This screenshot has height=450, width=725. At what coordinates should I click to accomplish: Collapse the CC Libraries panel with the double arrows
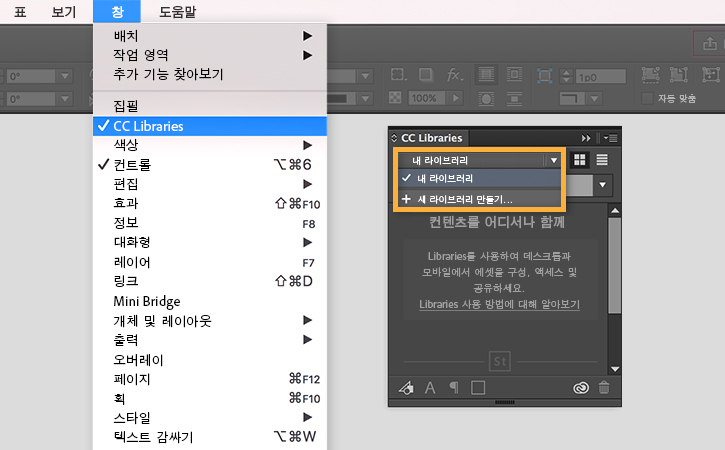[x=586, y=138]
